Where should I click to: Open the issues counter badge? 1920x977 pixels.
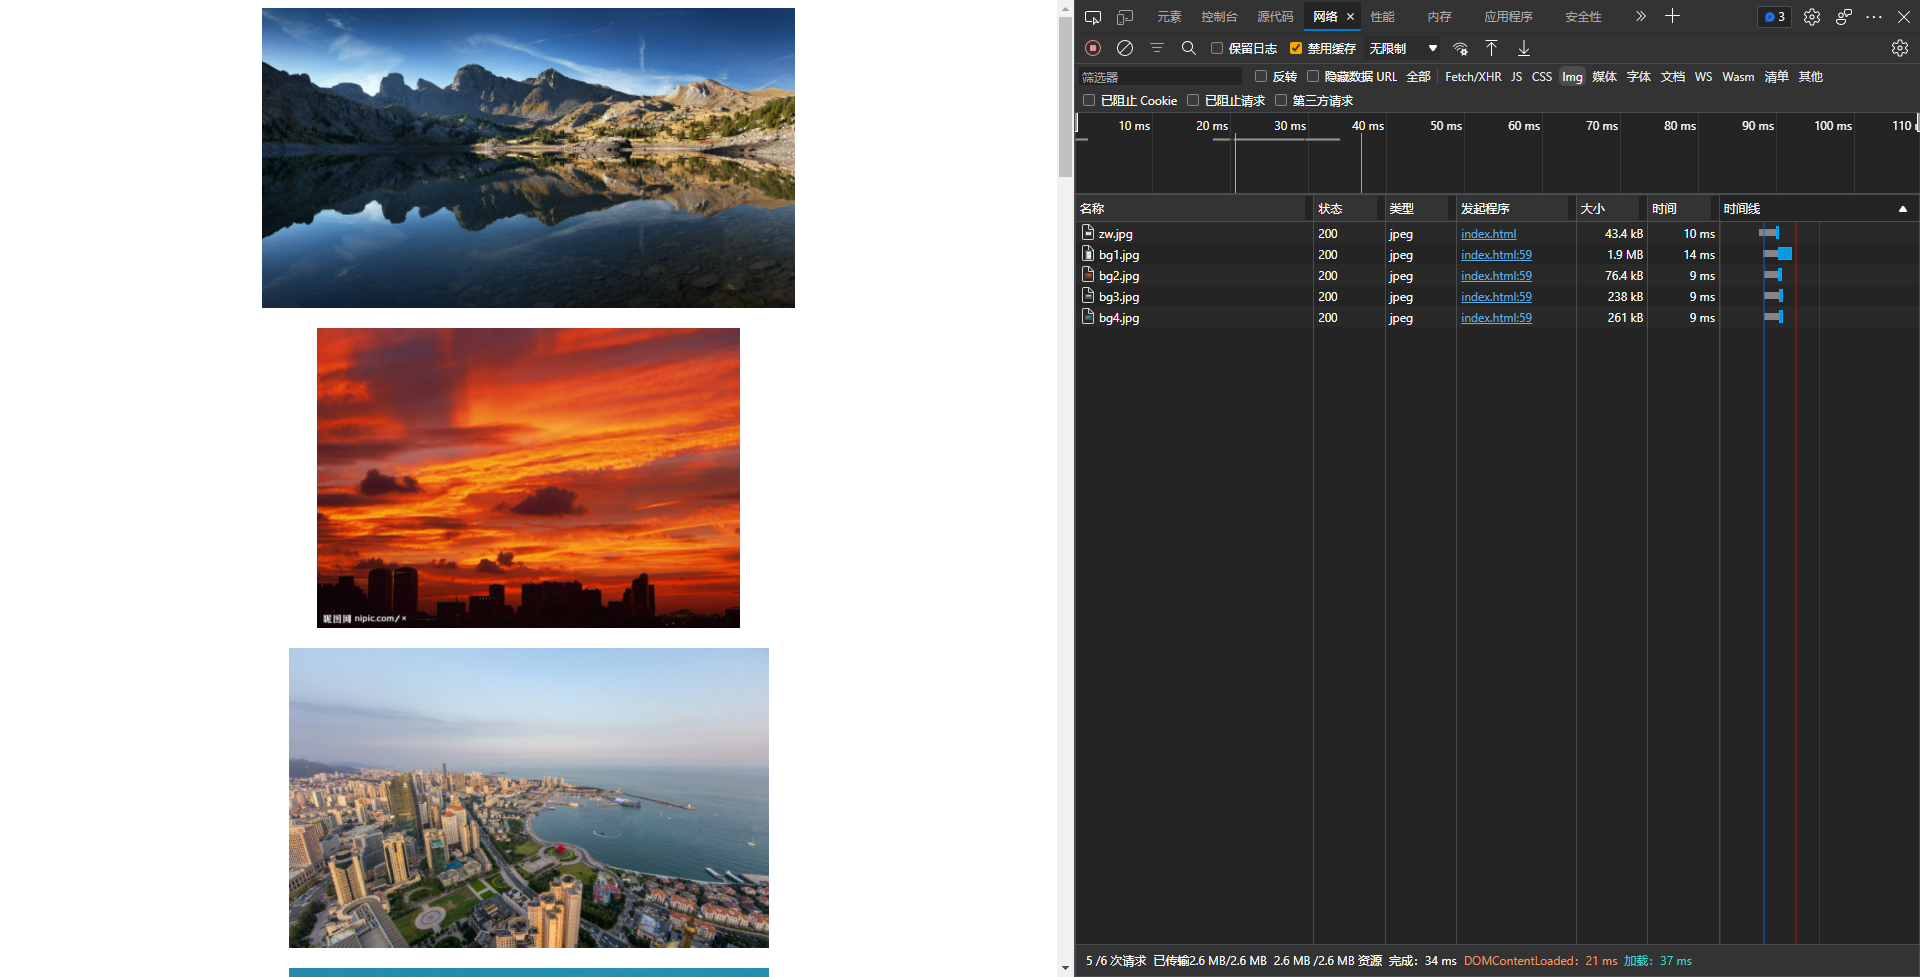tap(1775, 17)
